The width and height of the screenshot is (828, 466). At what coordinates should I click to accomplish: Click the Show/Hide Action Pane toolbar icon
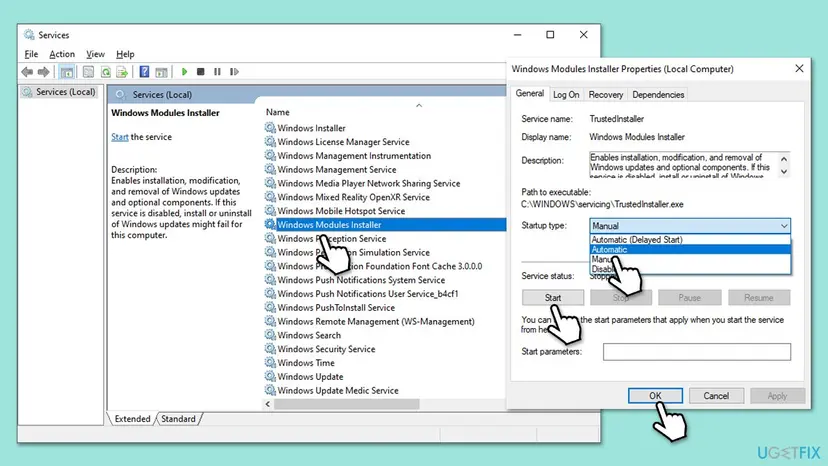pyautogui.click(x=162, y=71)
